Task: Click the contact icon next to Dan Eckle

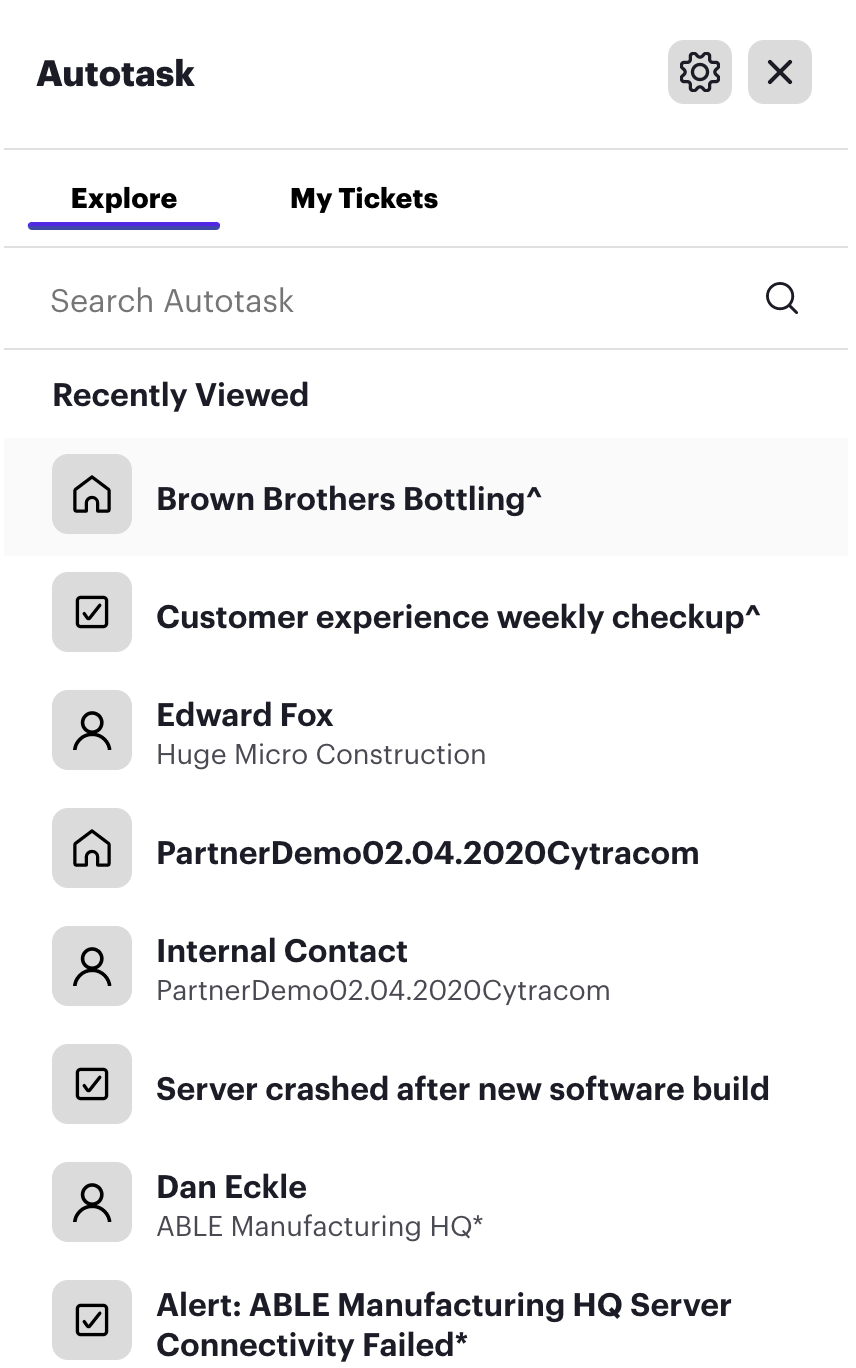Action: [x=92, y=1202]
